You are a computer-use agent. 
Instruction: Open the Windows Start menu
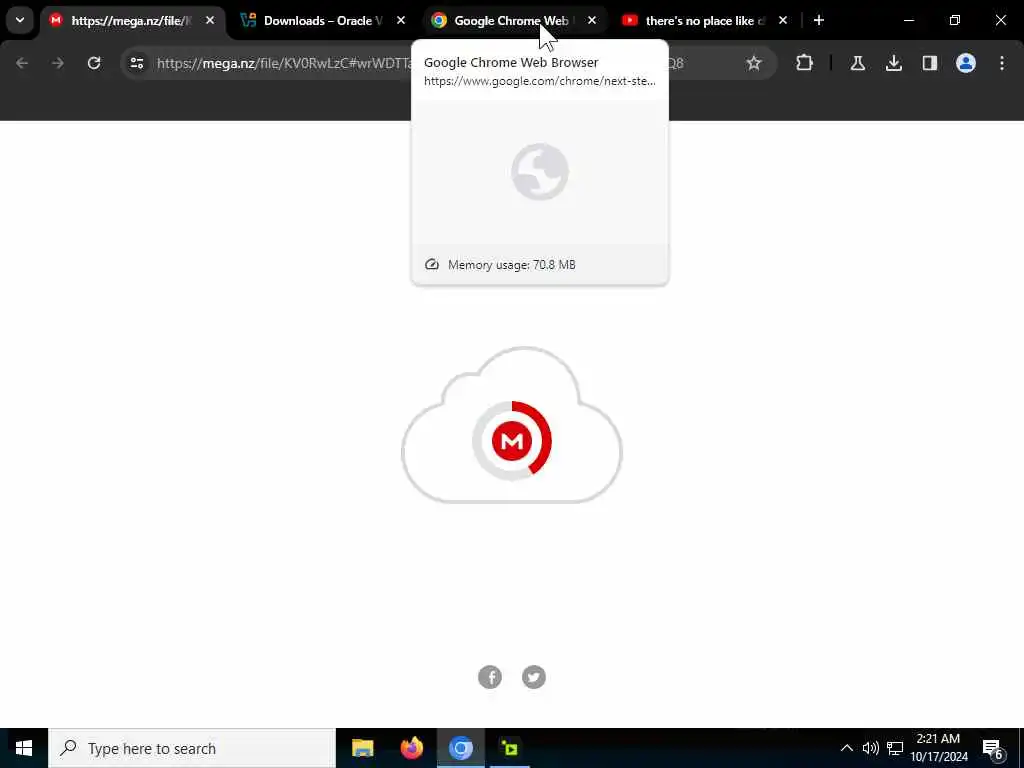pyautogui.click(x=24, y=748)
